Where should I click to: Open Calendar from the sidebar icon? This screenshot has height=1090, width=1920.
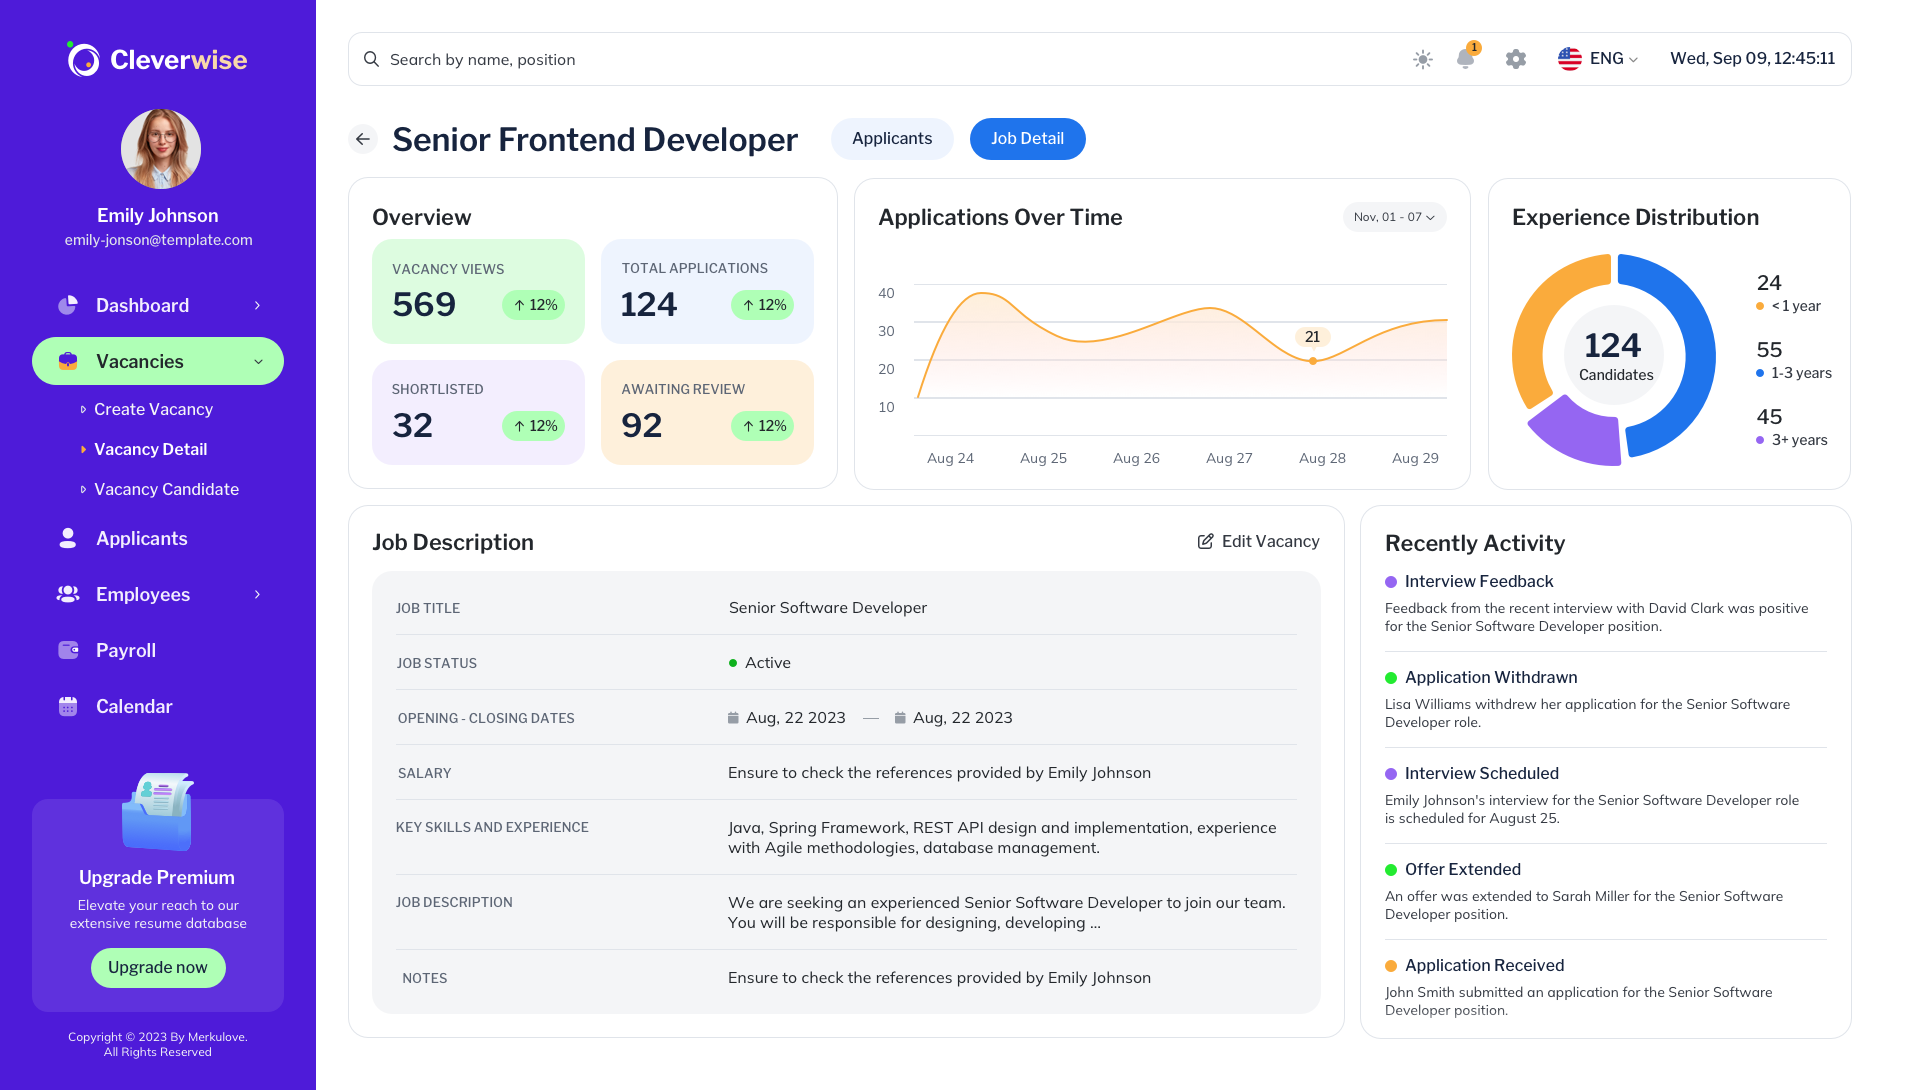67,706
